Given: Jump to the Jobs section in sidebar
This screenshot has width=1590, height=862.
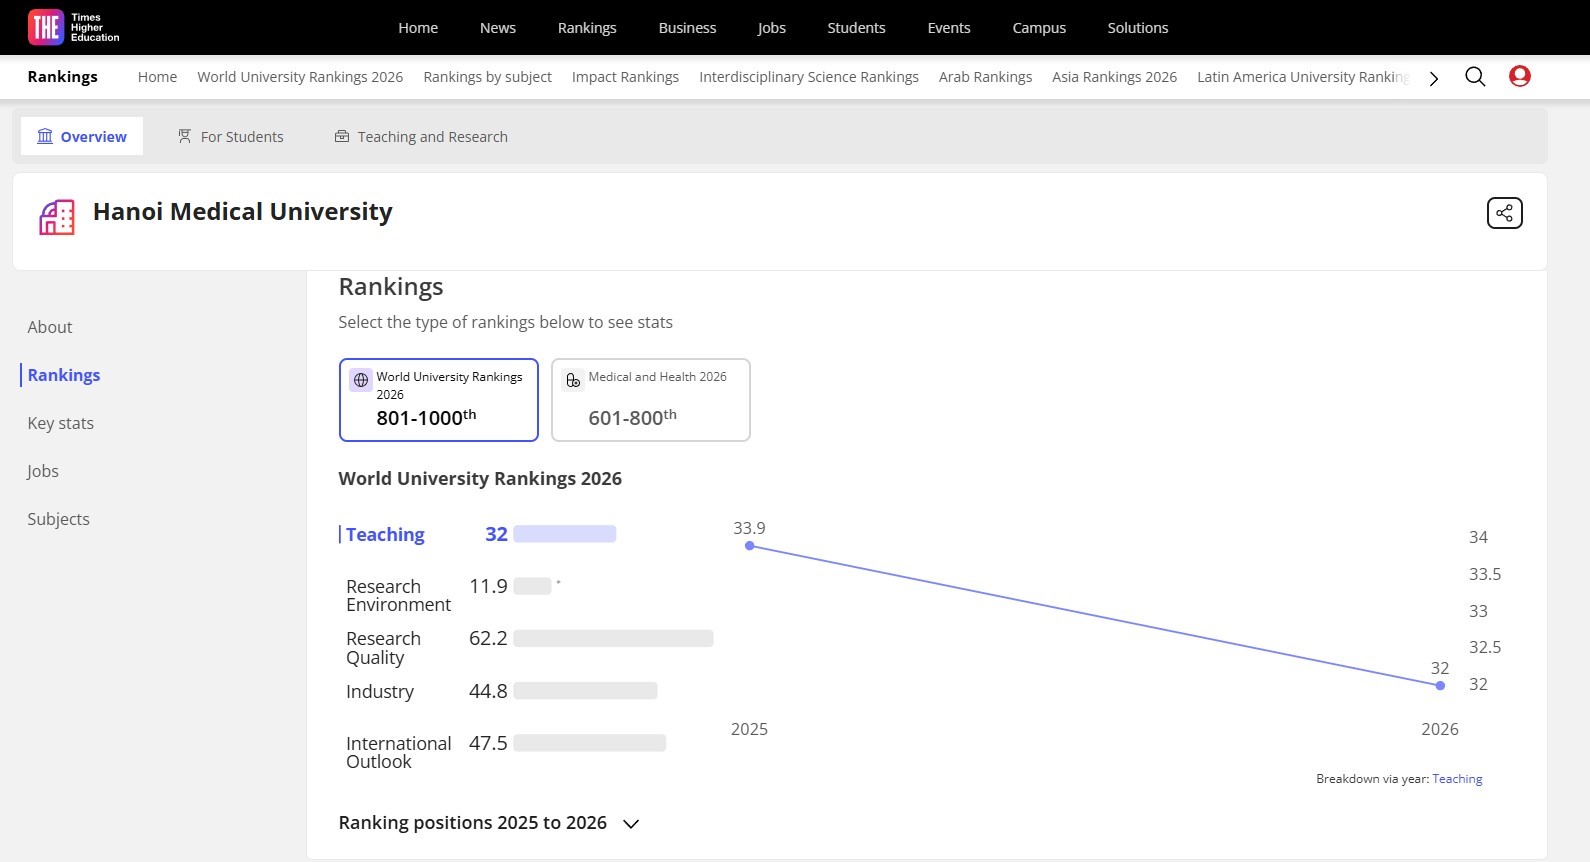Looking at the screenshot, I should coord(43,471).
